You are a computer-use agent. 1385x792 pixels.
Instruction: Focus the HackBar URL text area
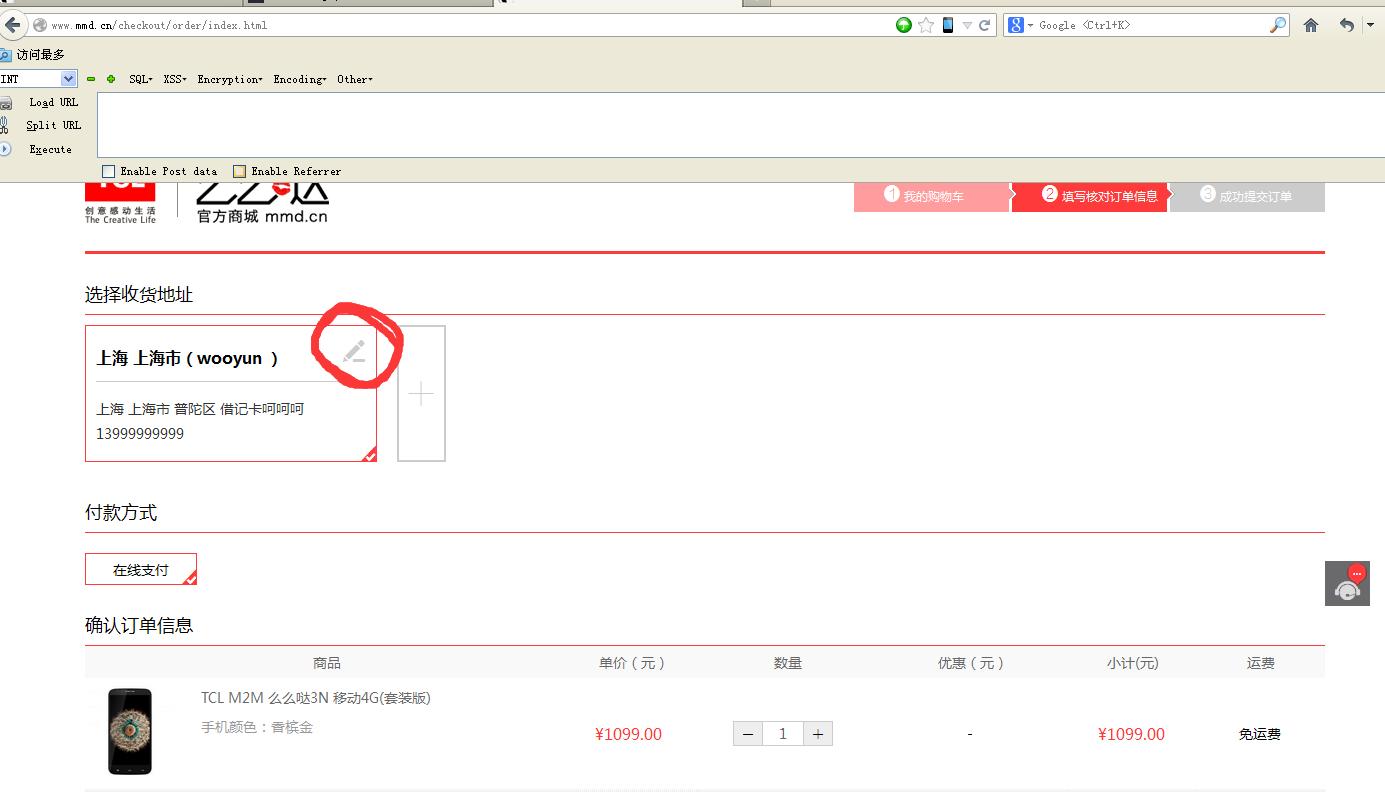pyautogui.click(x=741, y=125)
